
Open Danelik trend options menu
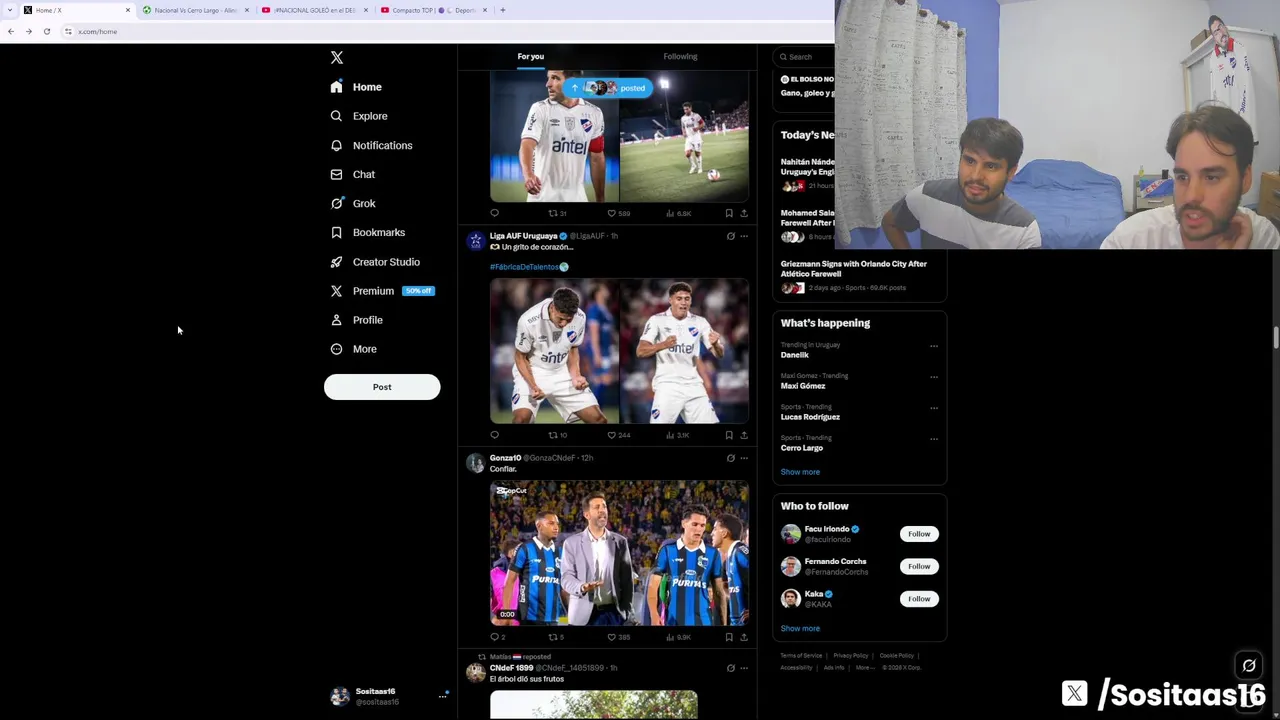934,346
